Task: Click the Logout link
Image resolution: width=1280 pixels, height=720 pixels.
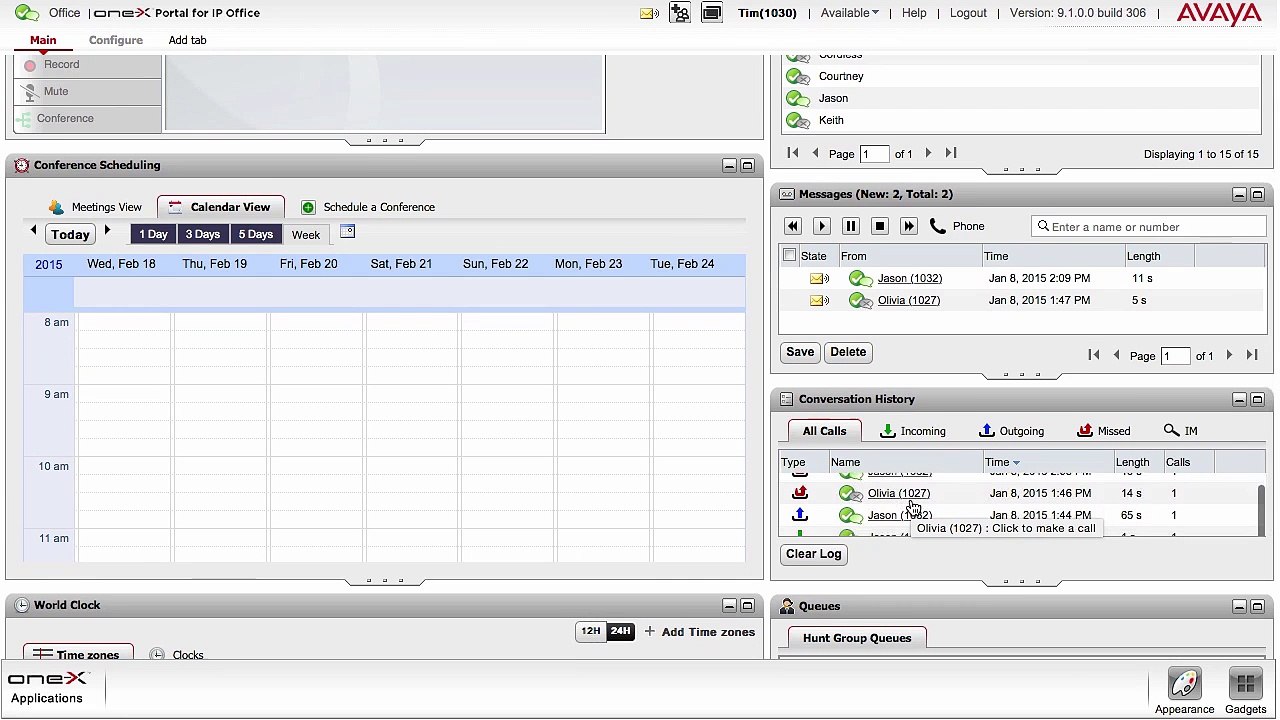Action: tap(968, 13)
